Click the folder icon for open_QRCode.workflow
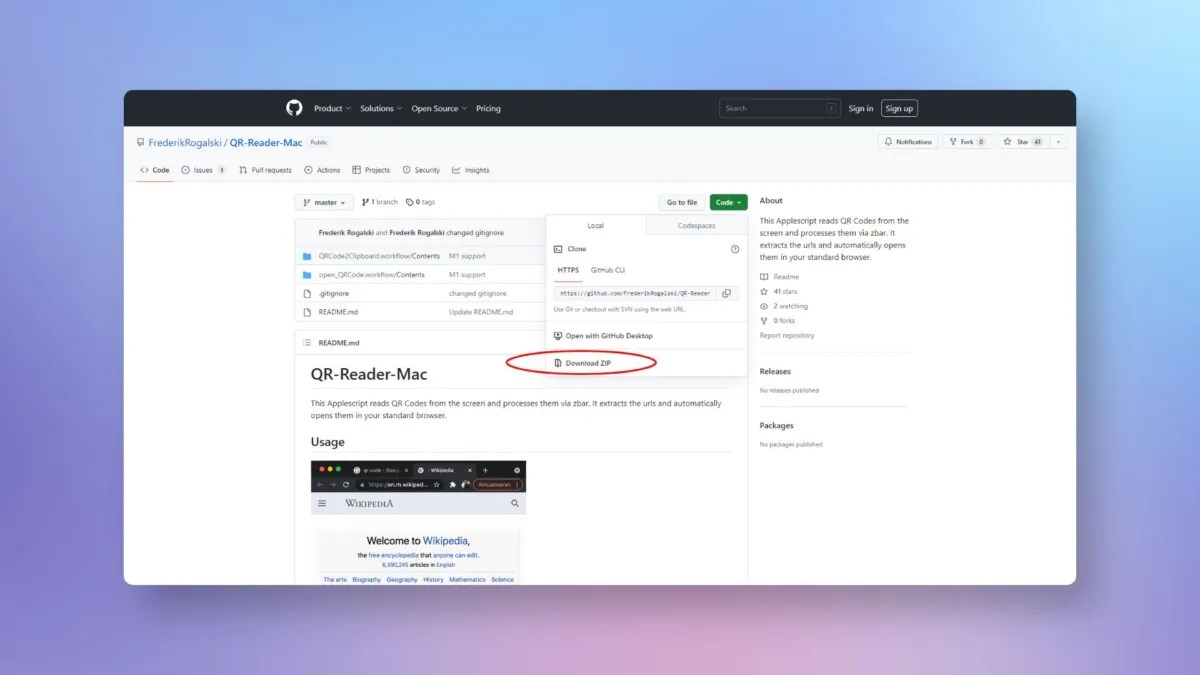 pyautogui.click(x=307, y=275)
